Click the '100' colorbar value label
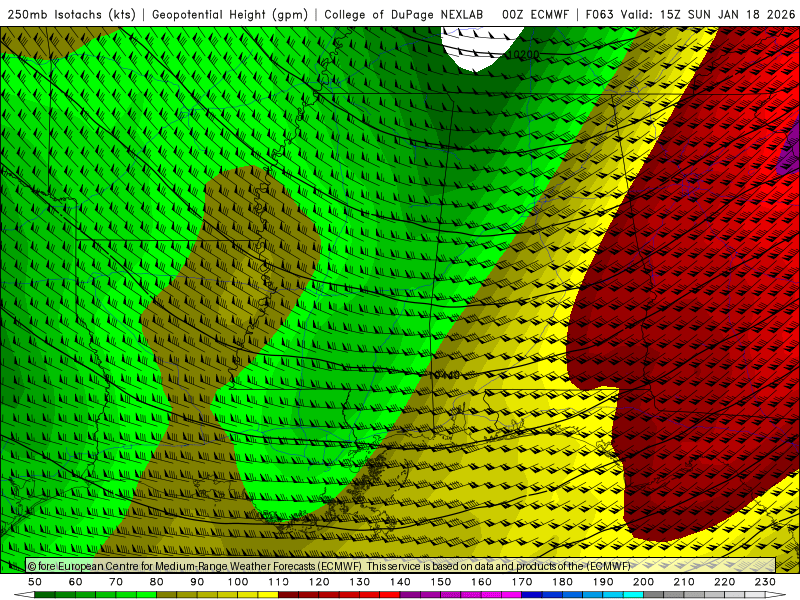The width and height of the screenshot is (800, 600). (x=238, y=582)
